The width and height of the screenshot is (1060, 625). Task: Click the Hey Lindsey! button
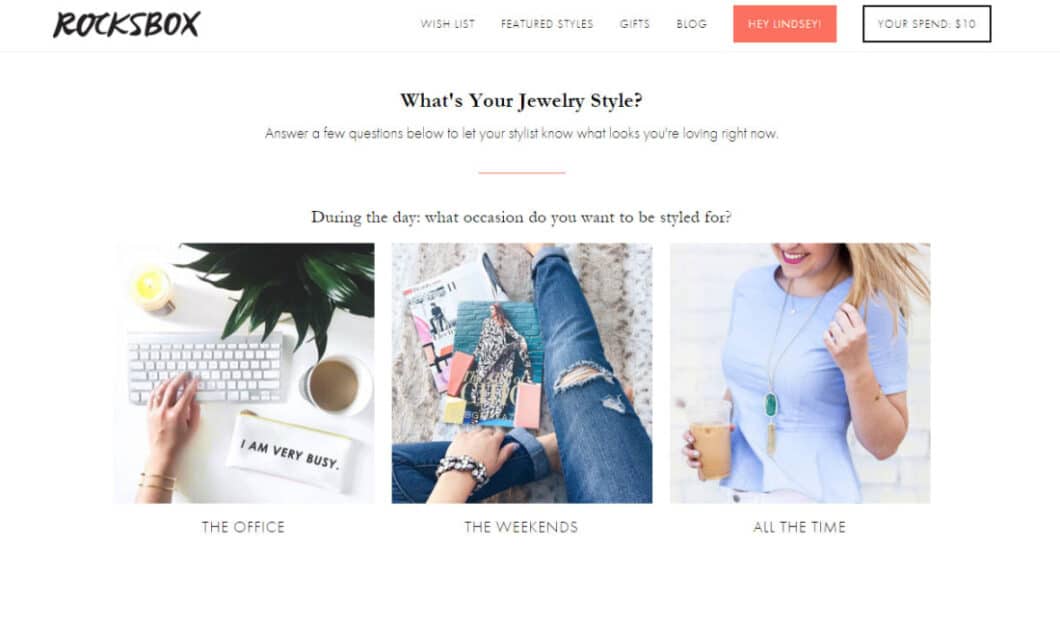click(785, 24)
